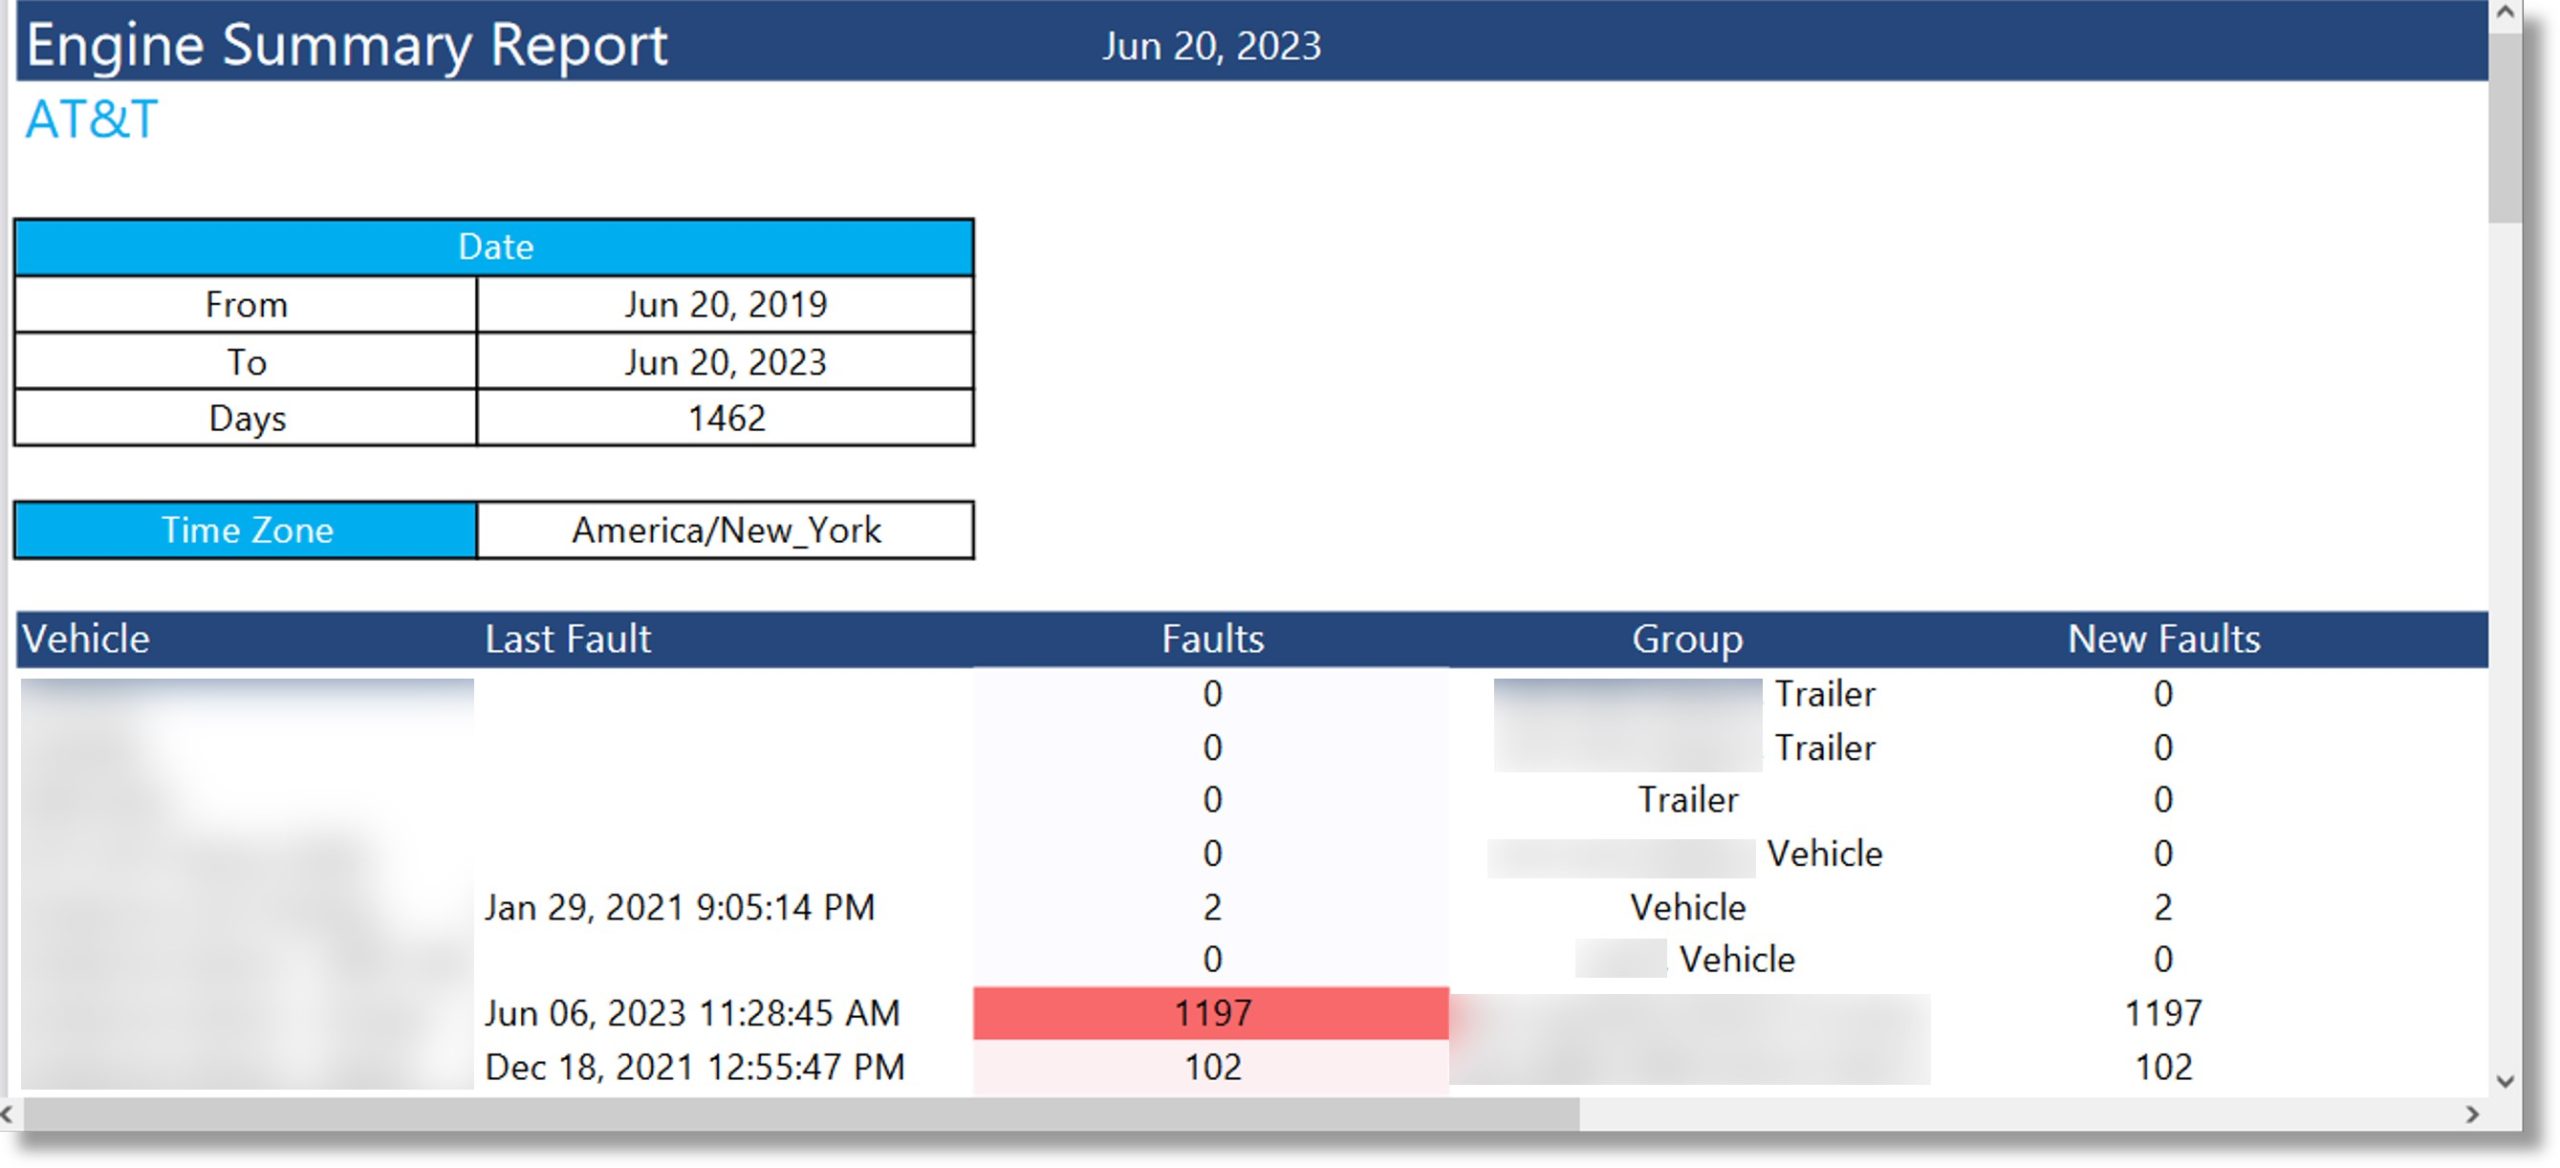Select the To label cell

coord(246,361)
